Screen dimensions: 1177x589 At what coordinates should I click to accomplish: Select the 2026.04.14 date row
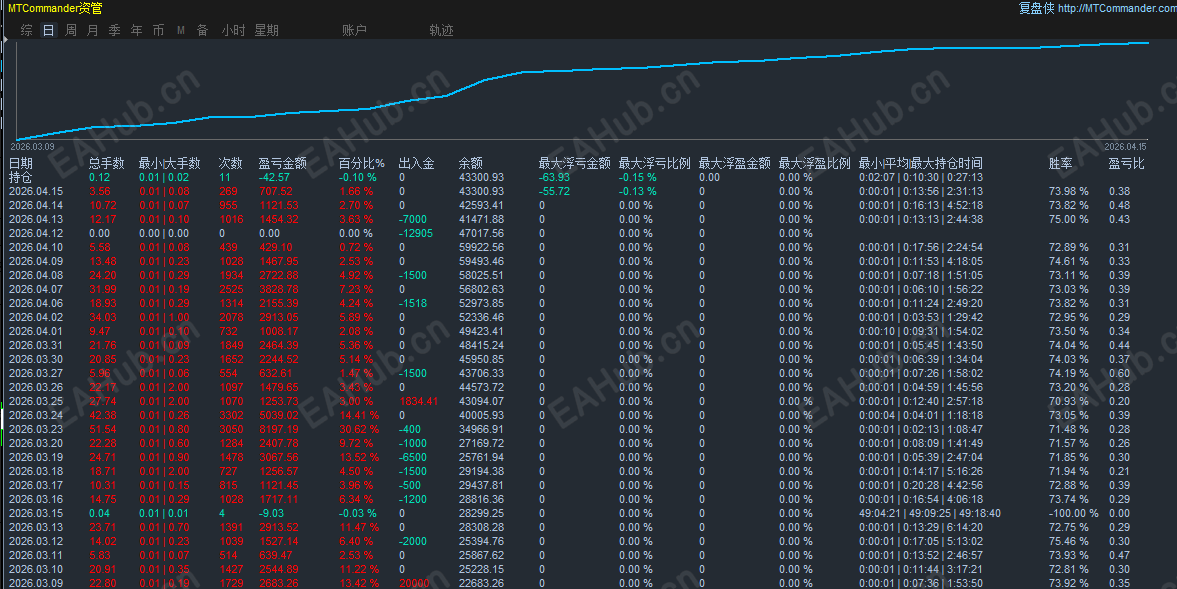pyautogui.click(x=36, y=205)
